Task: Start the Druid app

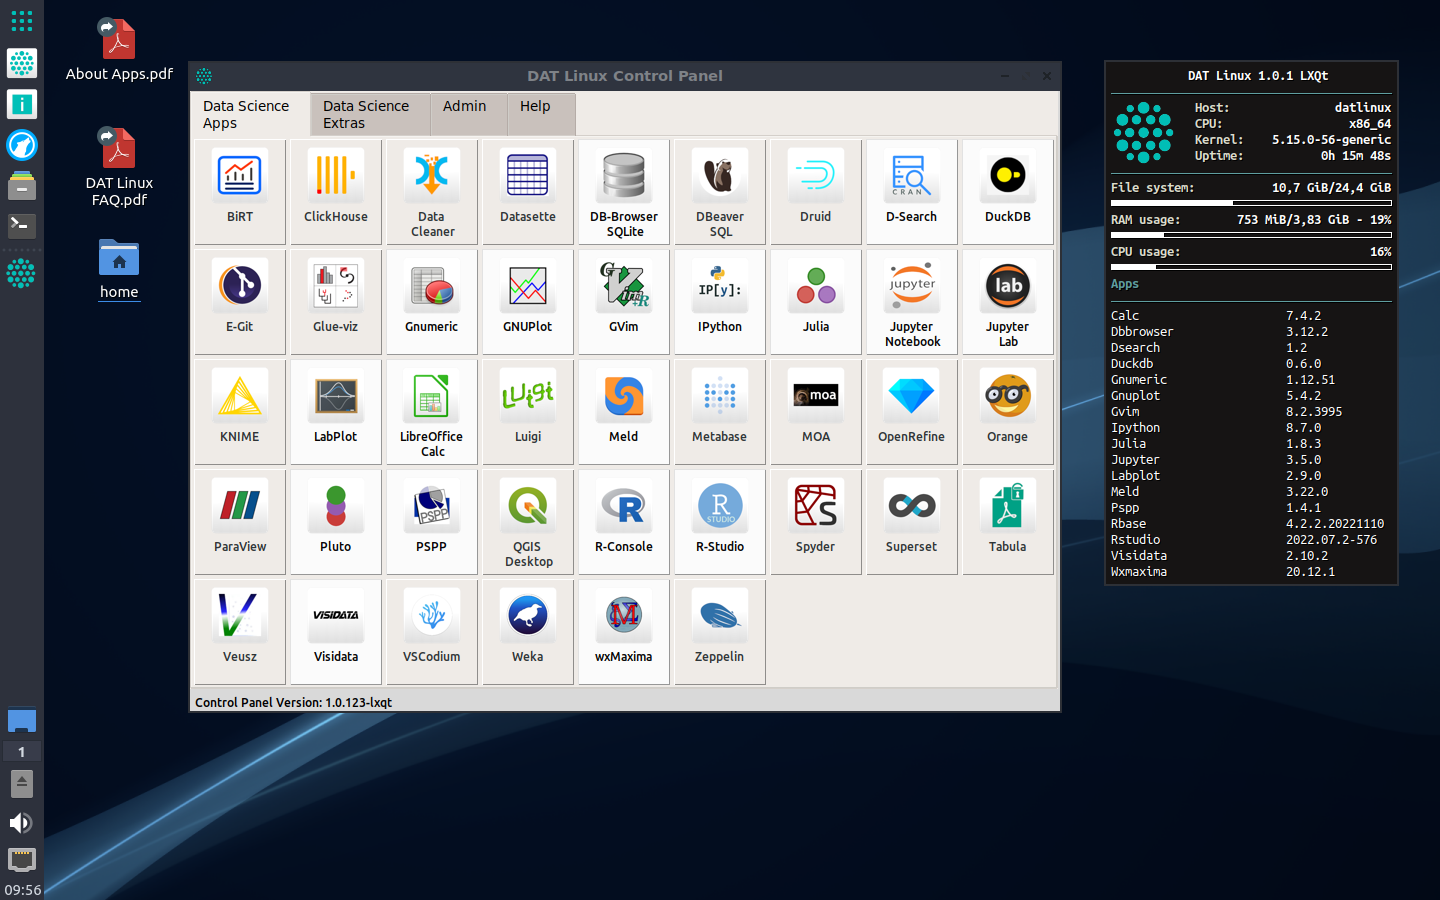Action: [x=816, y=192]
